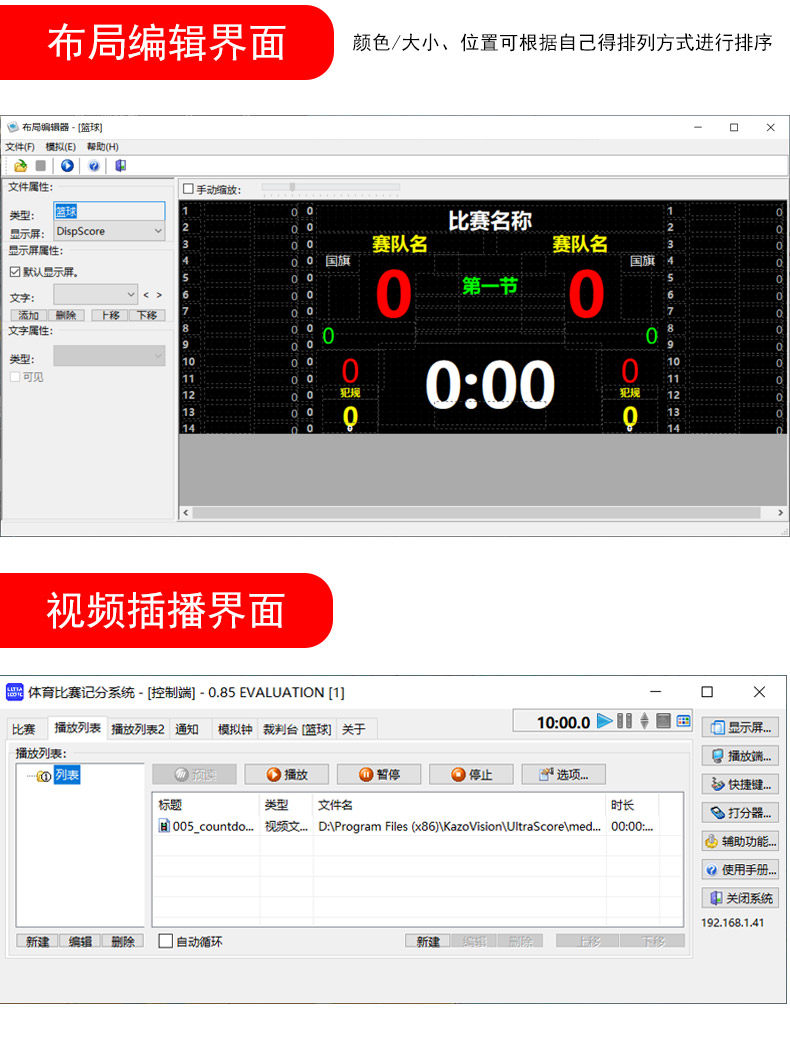Screen dimensions: 790x1057
Task: Click 新建 under the playlist tree
Action: (37, 941)
